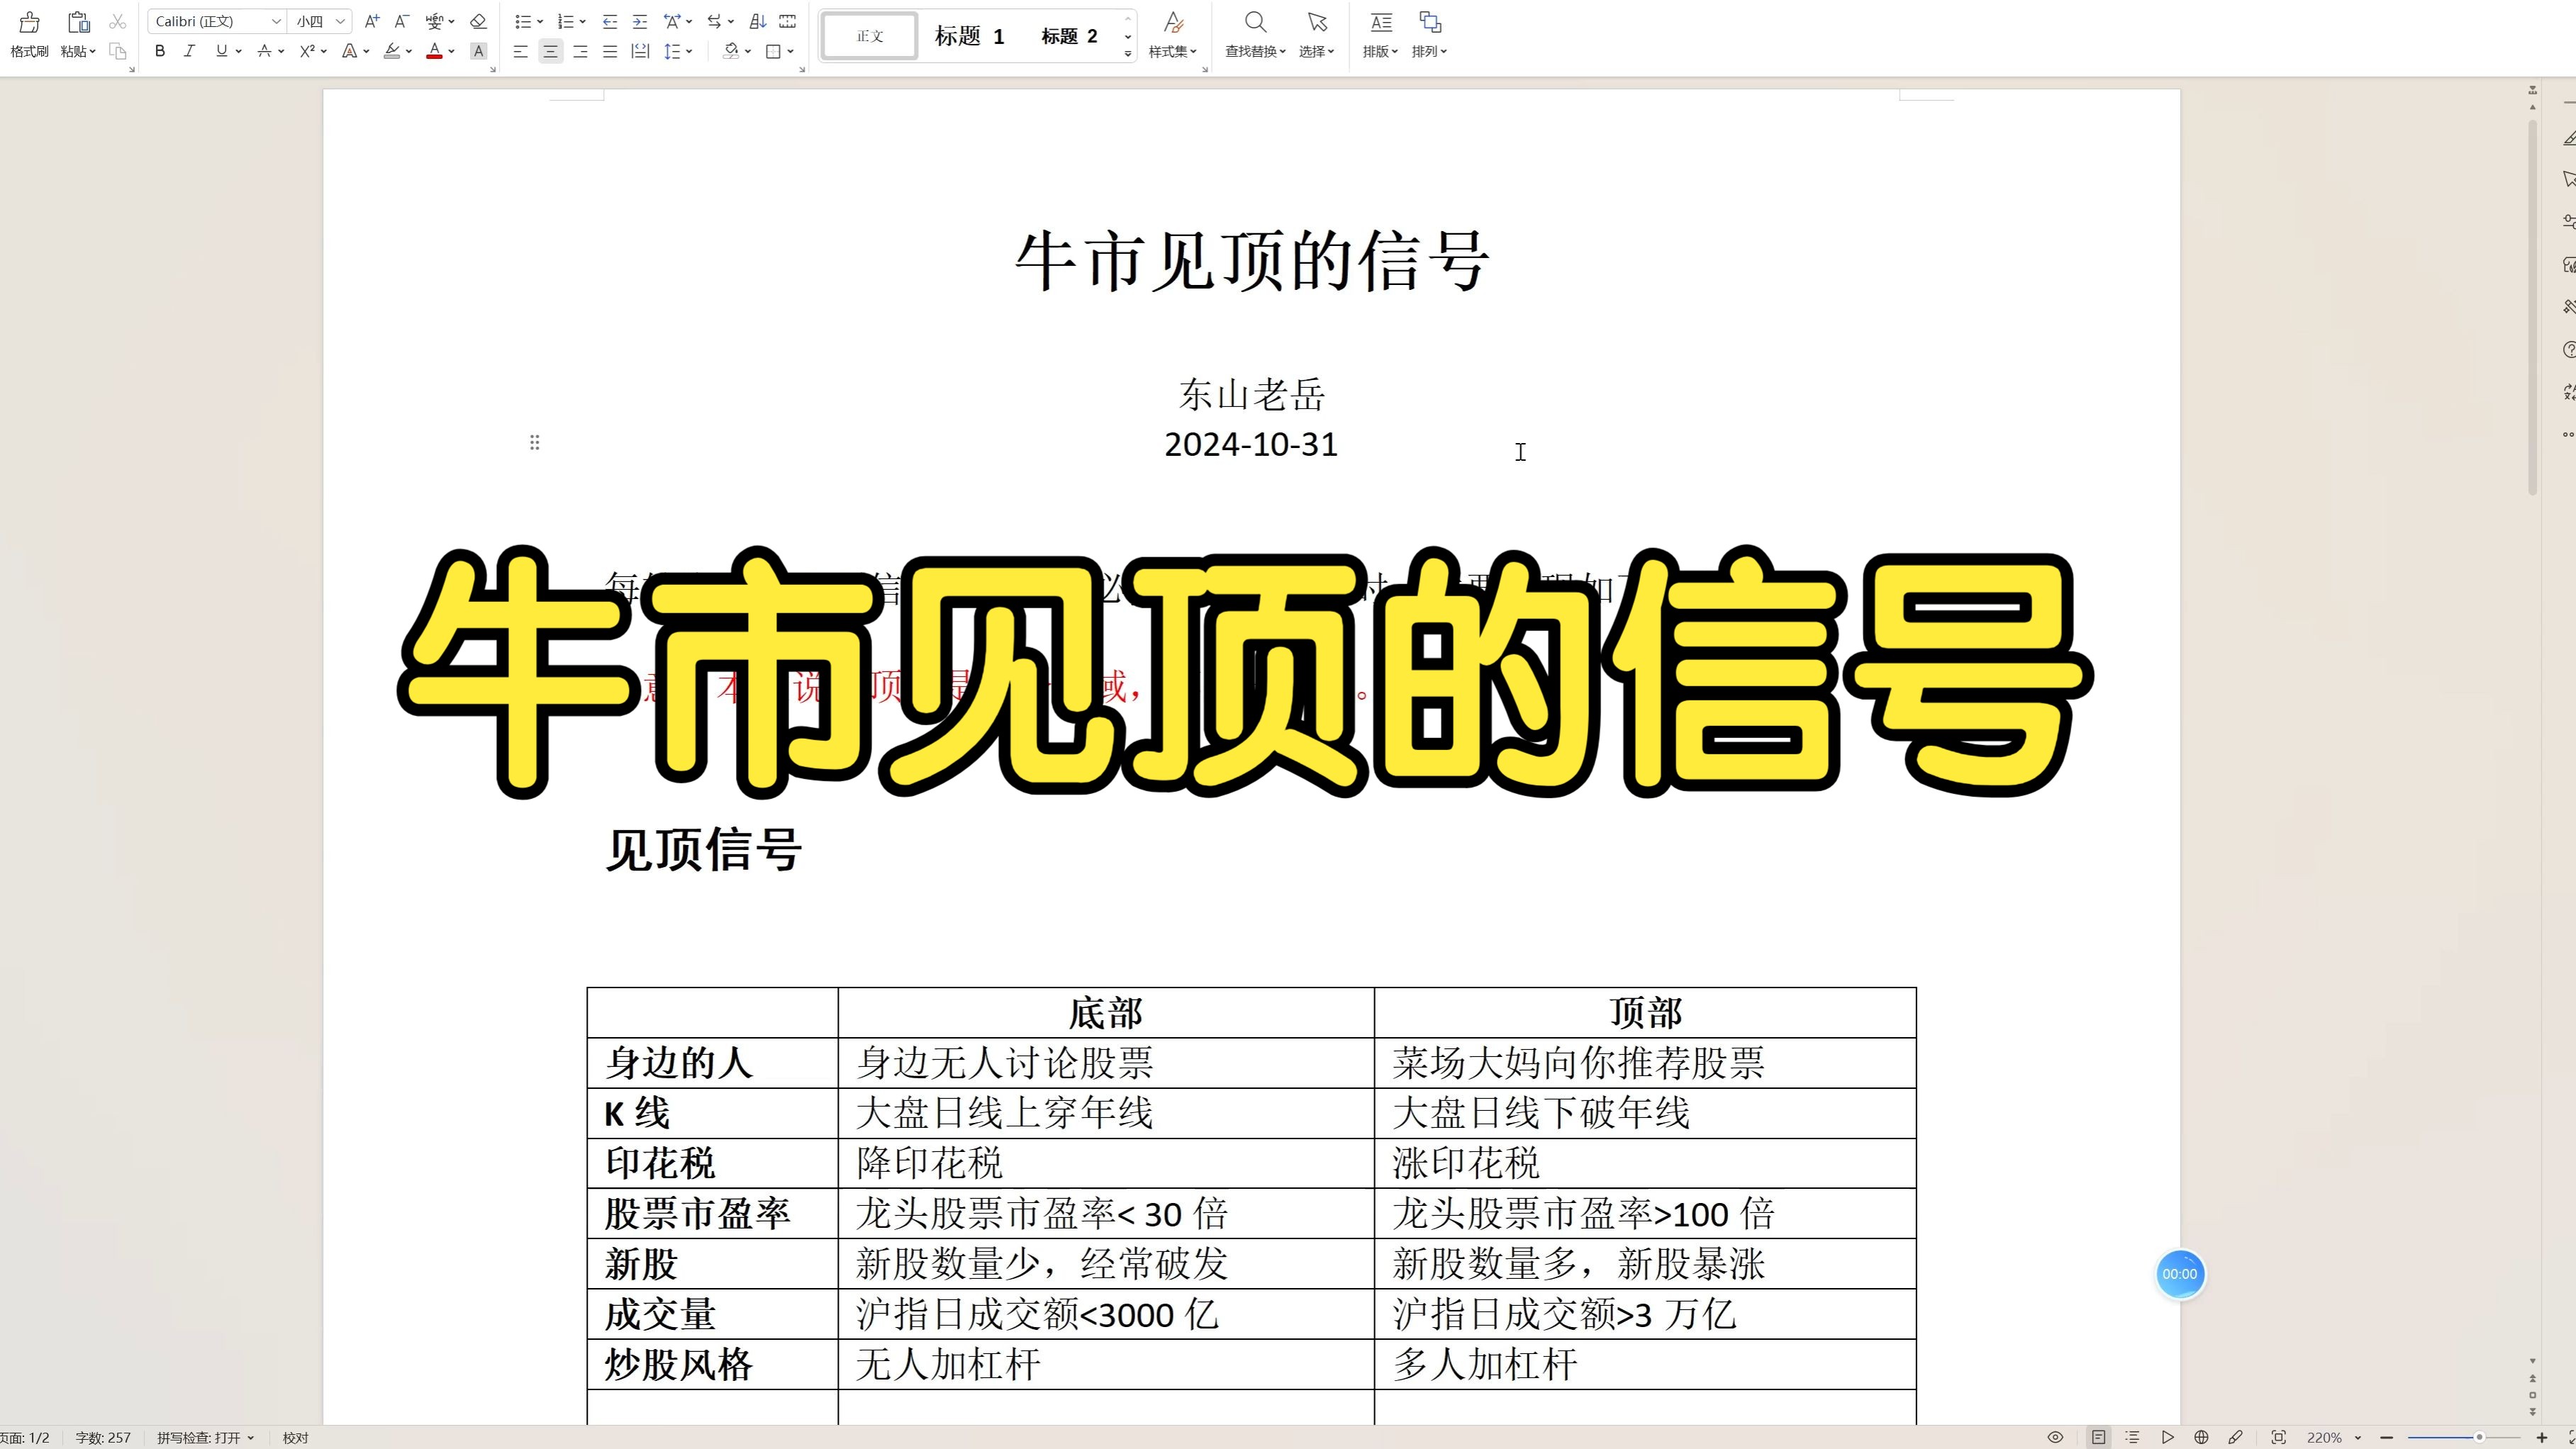Switch to web layout globe icon
Screen dimensions: 2576x1449
[2201, 1437]
